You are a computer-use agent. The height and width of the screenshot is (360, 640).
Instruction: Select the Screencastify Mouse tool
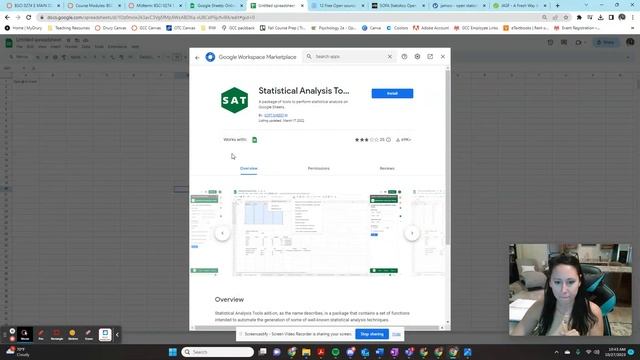25,334
